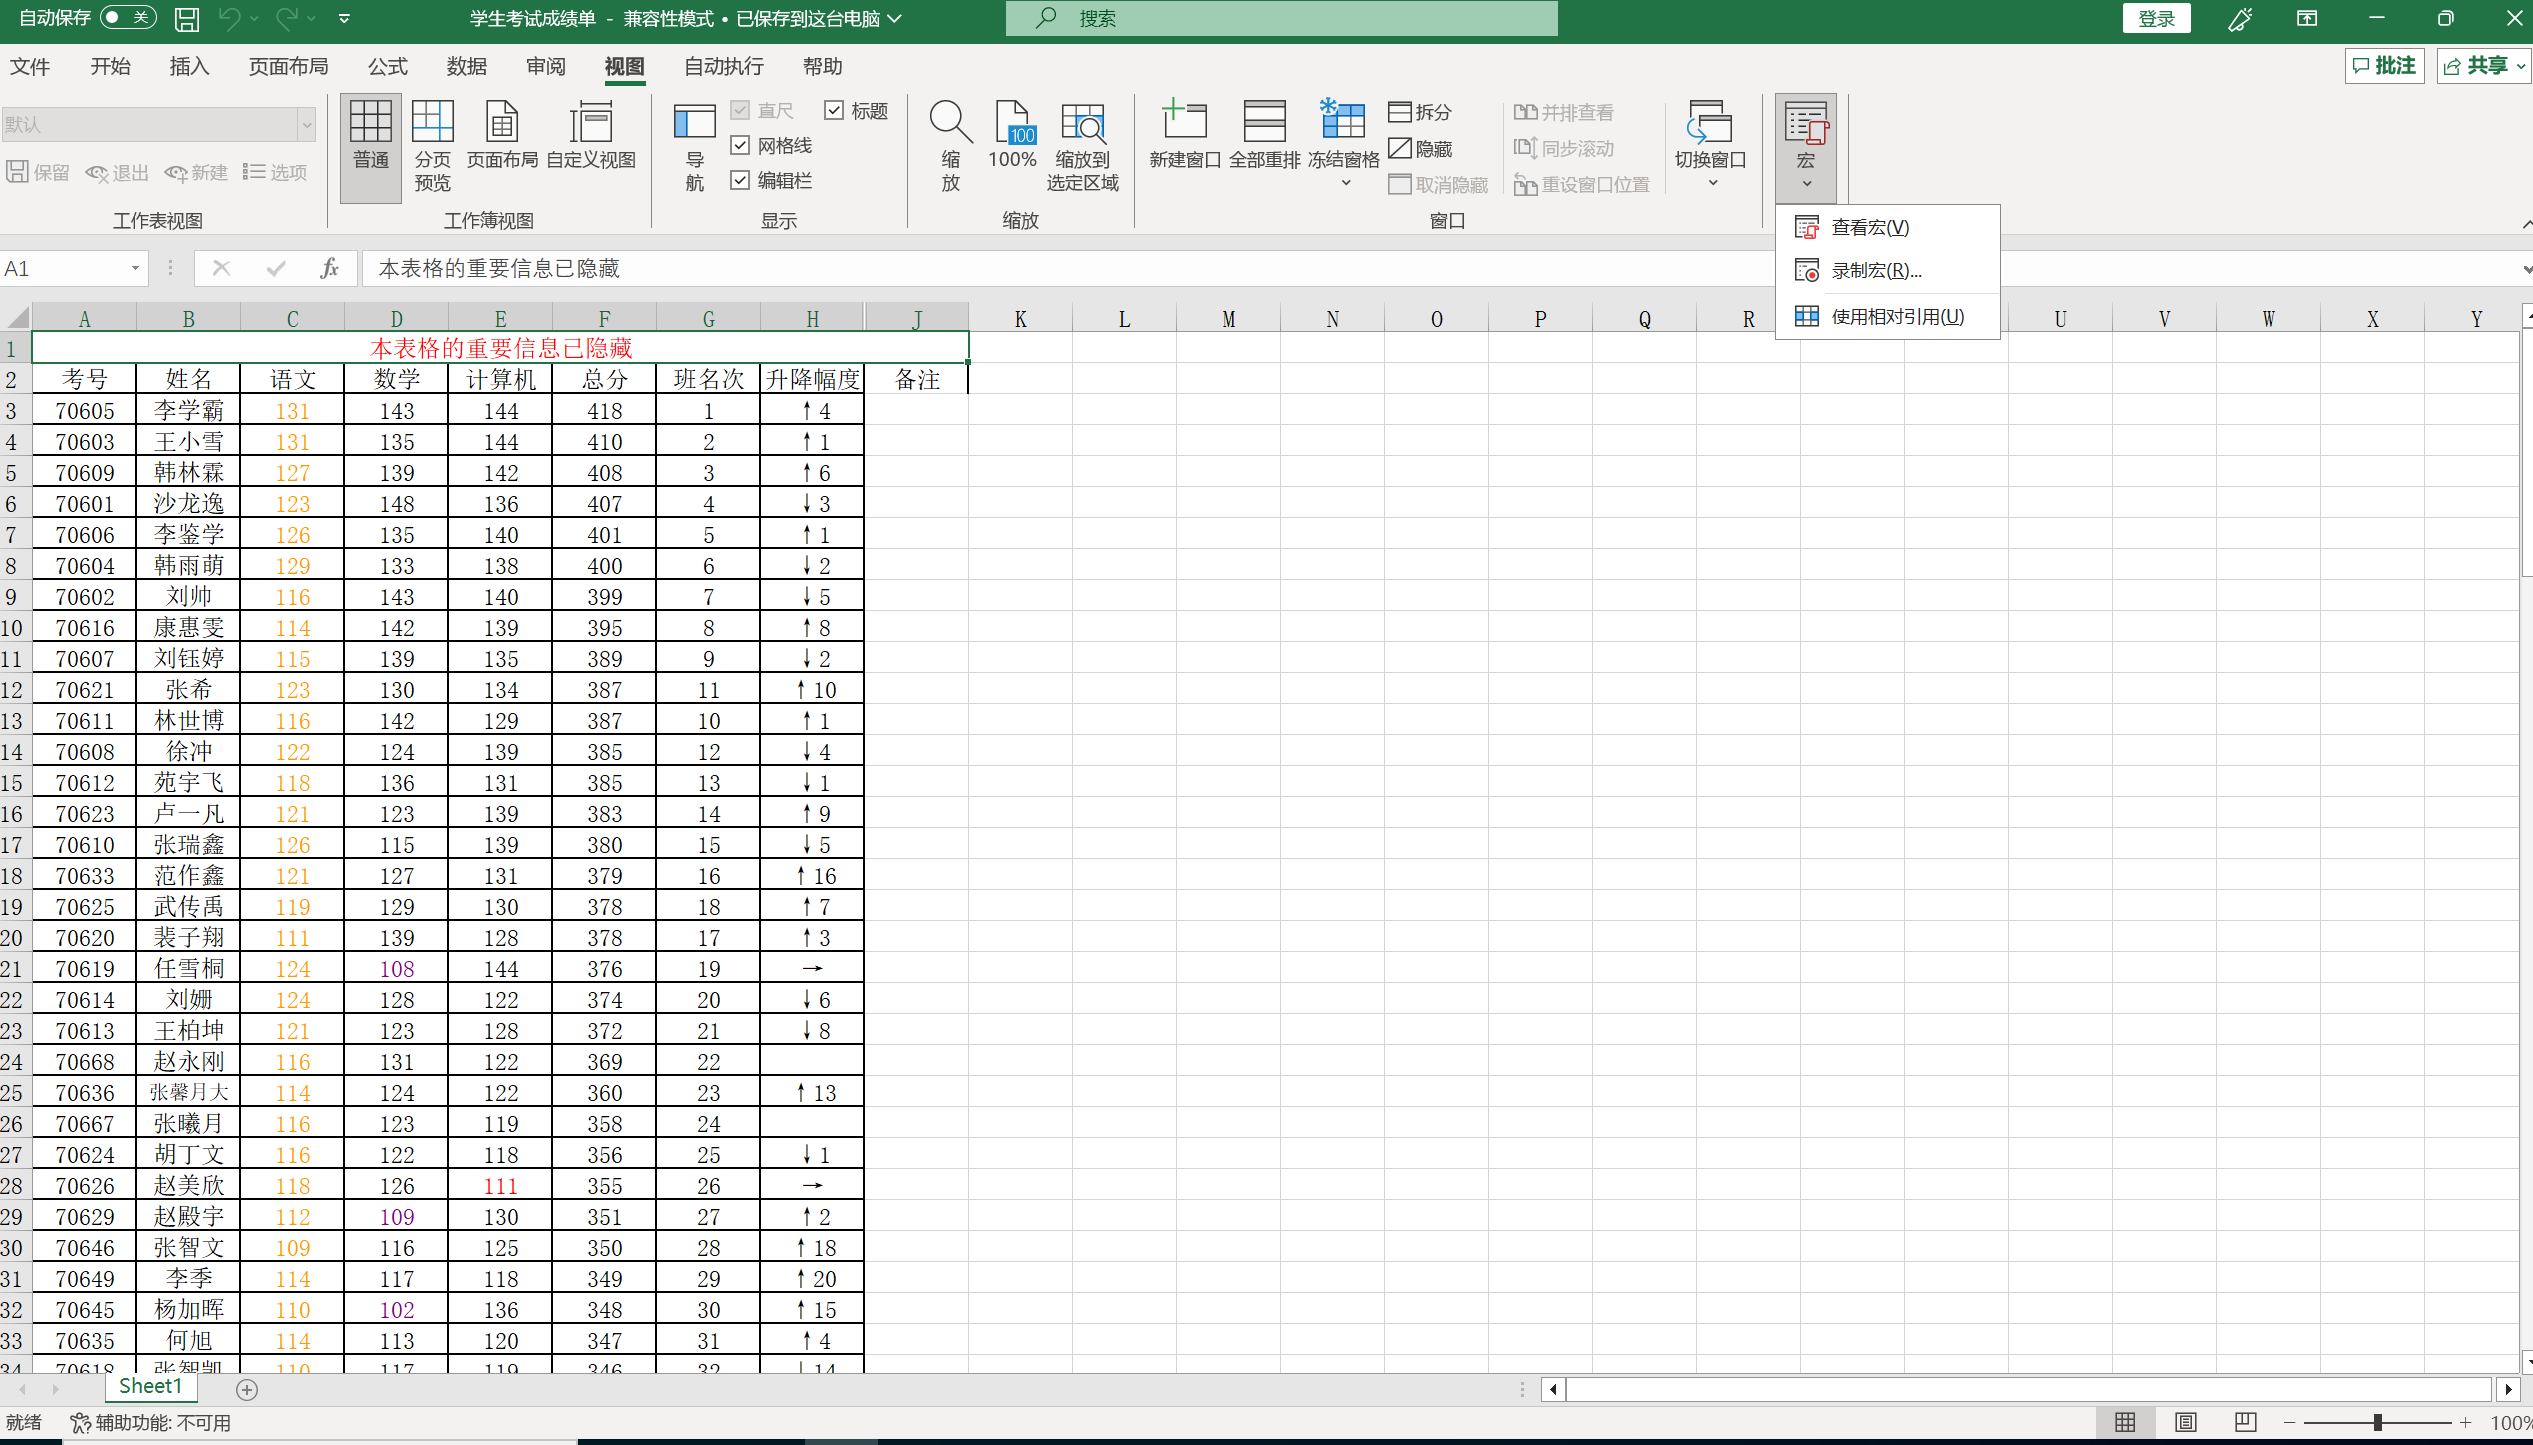Viewport: 2533px width, 1445px height.
Task: Open the Name Box dropdown arrow
Action: 135,269
